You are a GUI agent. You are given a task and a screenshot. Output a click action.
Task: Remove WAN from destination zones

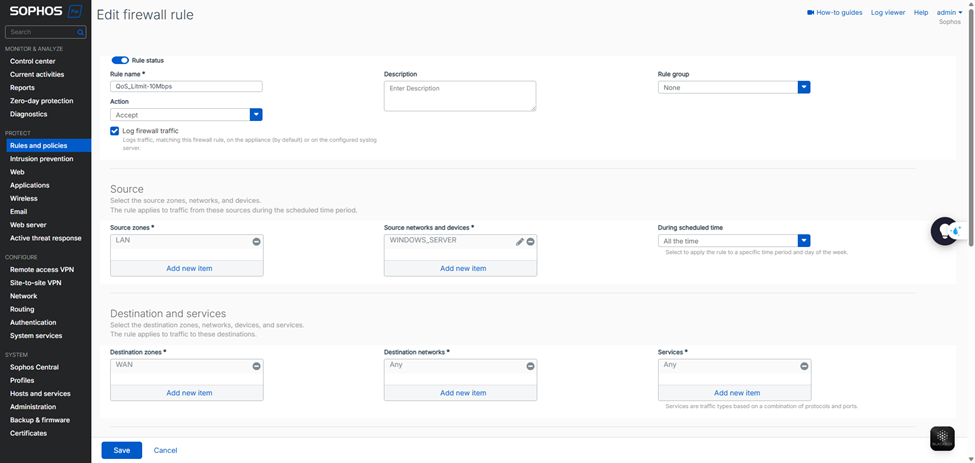click(256, 366)
